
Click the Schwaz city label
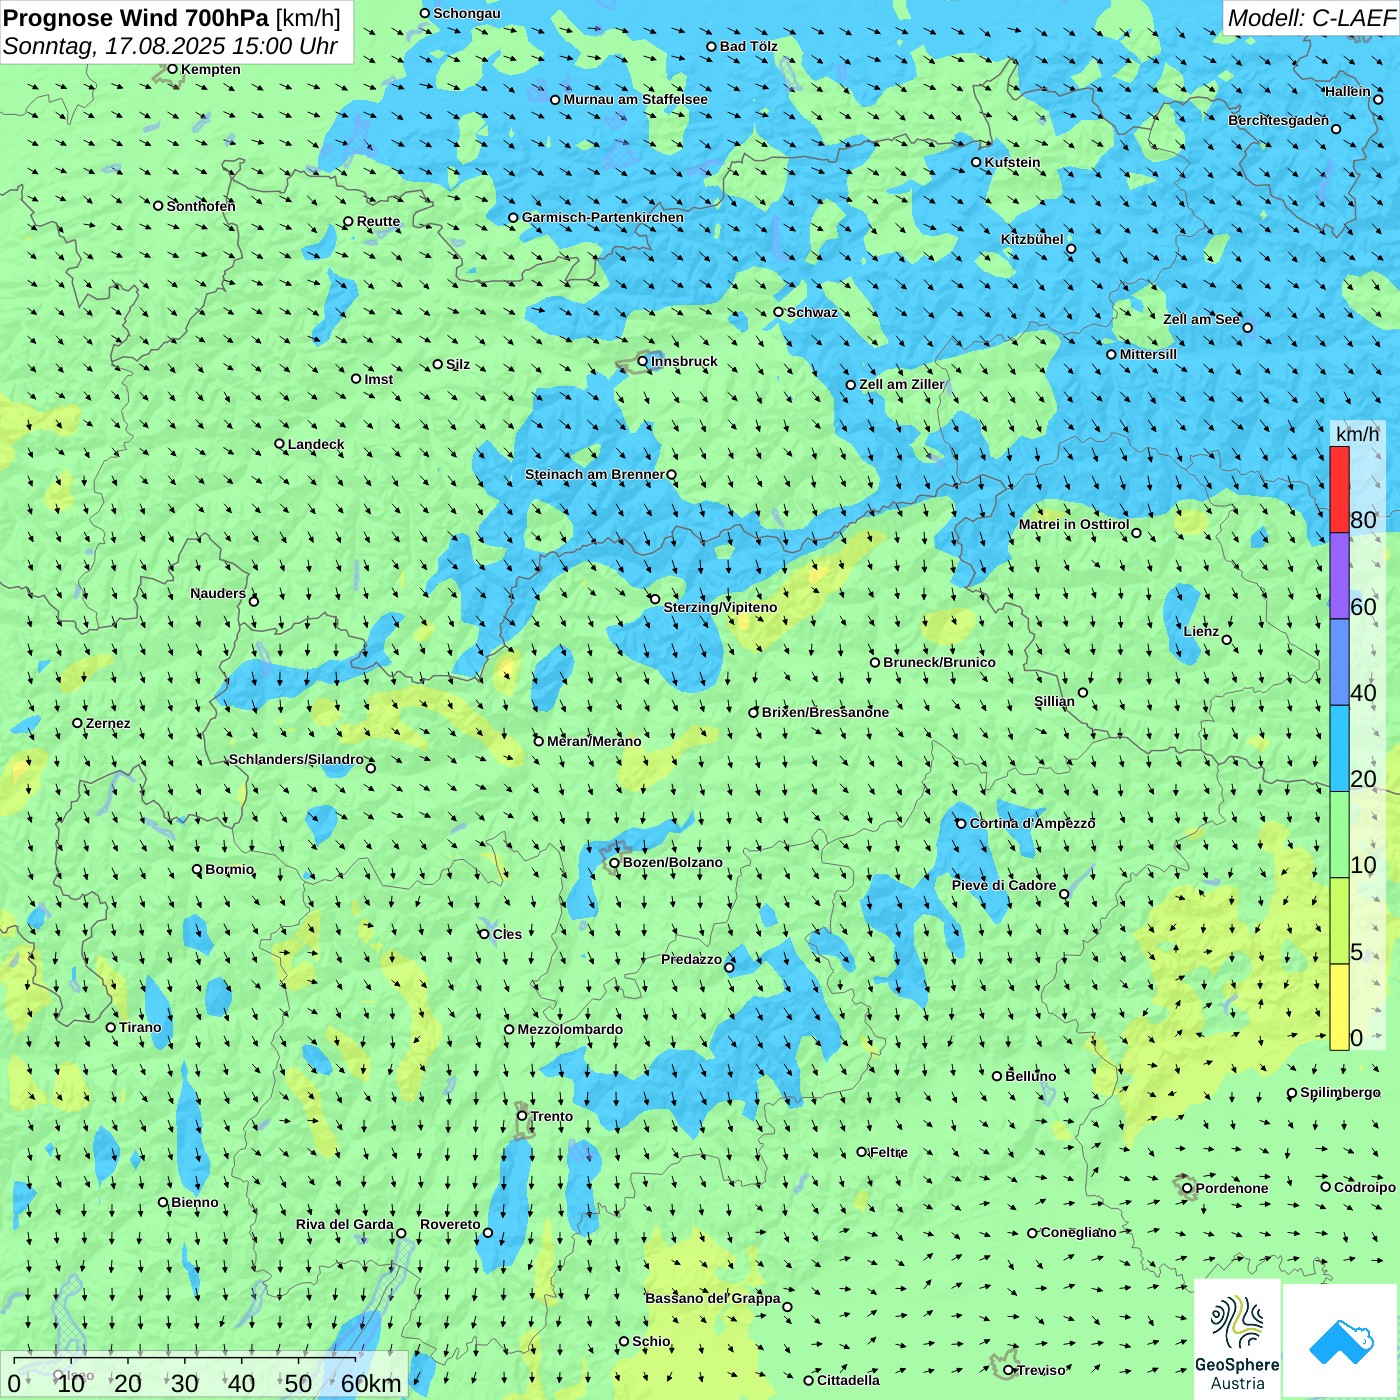812,312
